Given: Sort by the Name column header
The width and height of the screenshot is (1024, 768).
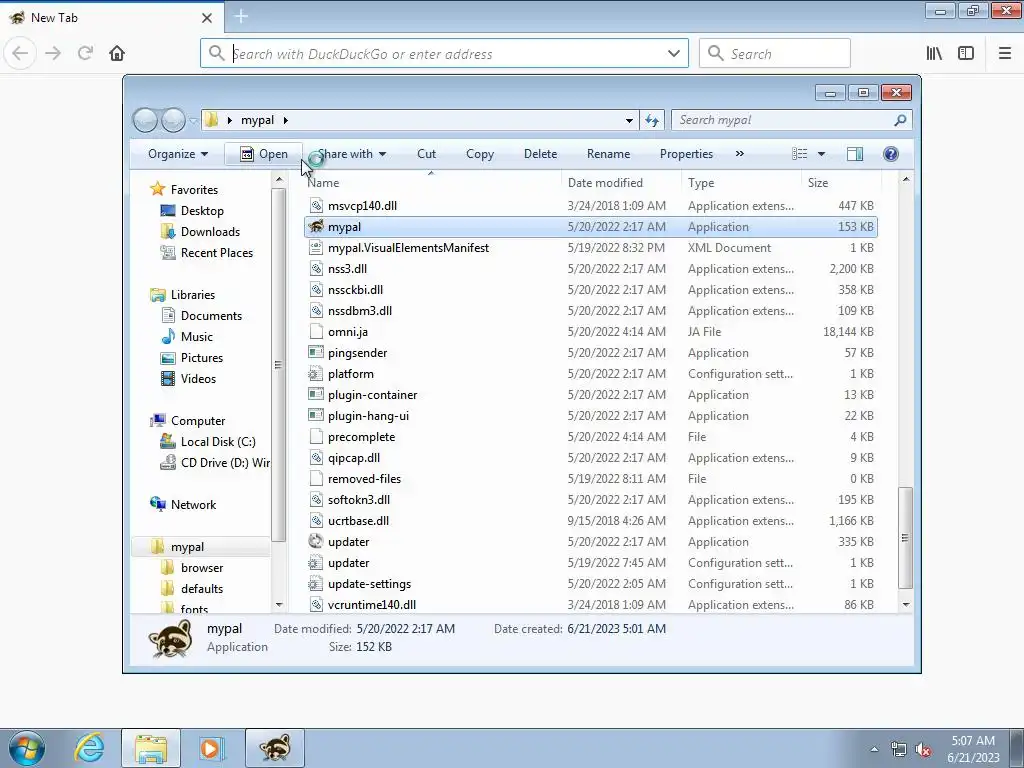Looking at the screenshot, I should pyautogui.click(x=431, y=183).
